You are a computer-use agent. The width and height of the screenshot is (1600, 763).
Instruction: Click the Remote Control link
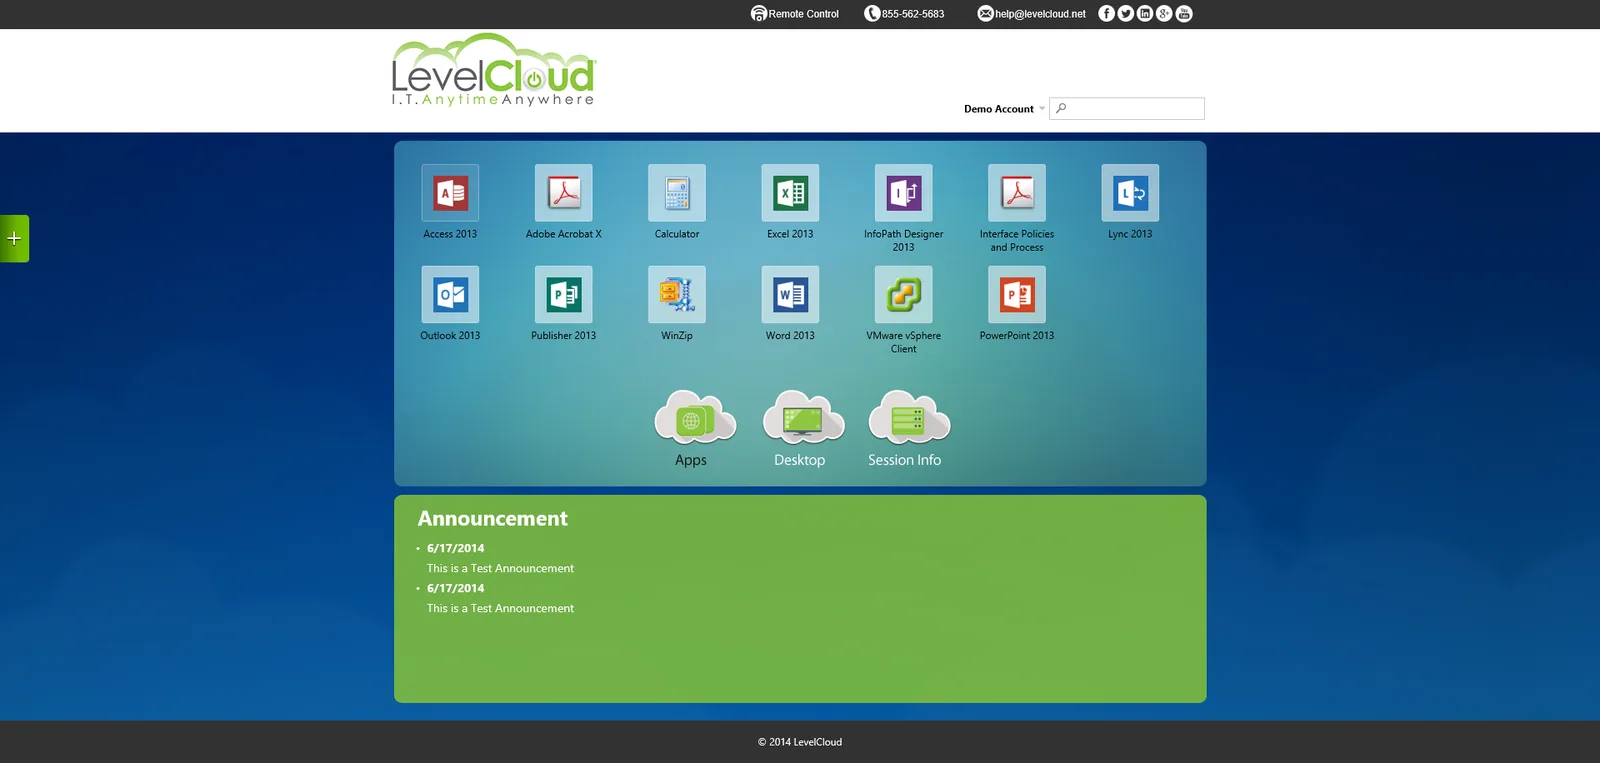pyautogui.click(x=795, y=14)
